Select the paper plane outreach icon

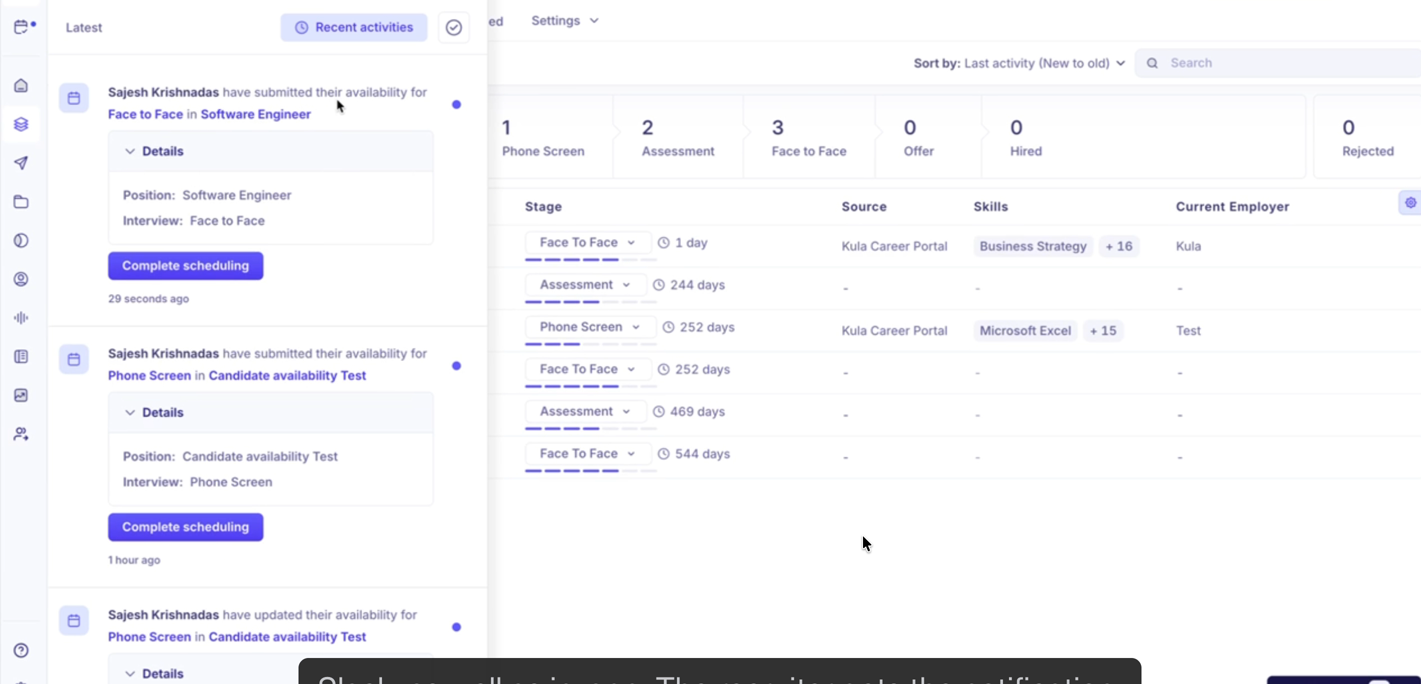pyautogui.click(x=20, y=162)
